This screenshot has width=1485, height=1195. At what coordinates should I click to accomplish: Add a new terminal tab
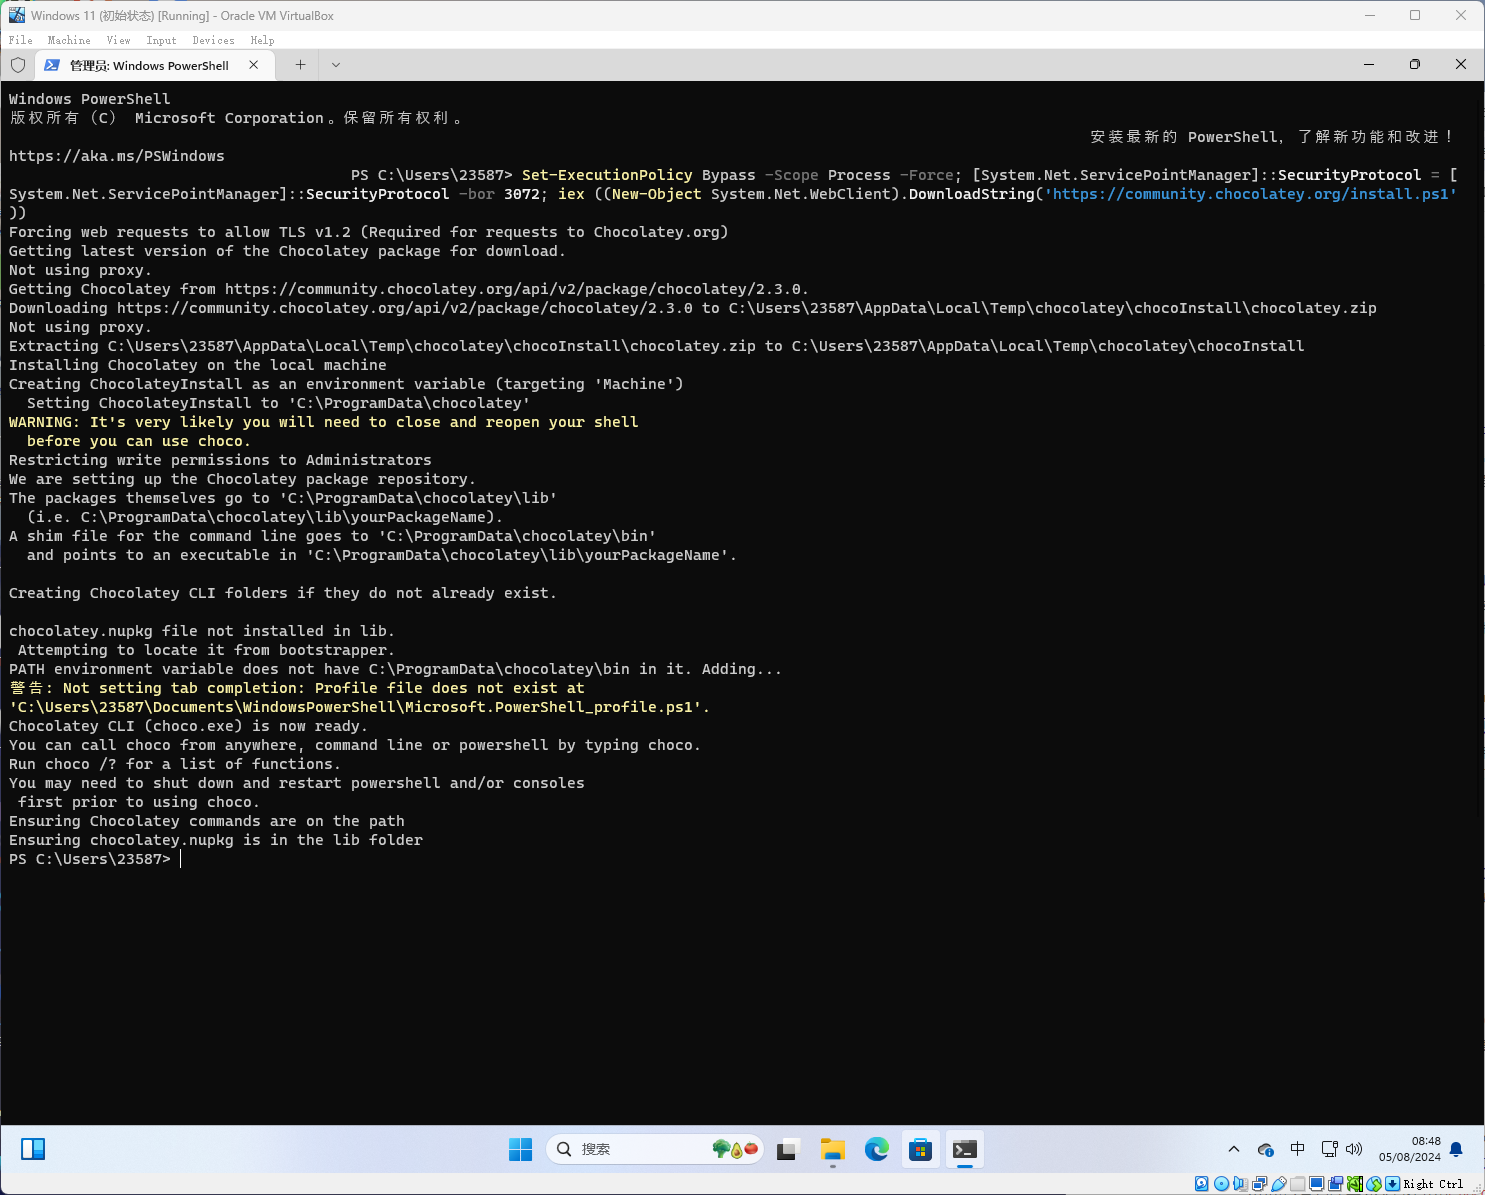[300, 65]
